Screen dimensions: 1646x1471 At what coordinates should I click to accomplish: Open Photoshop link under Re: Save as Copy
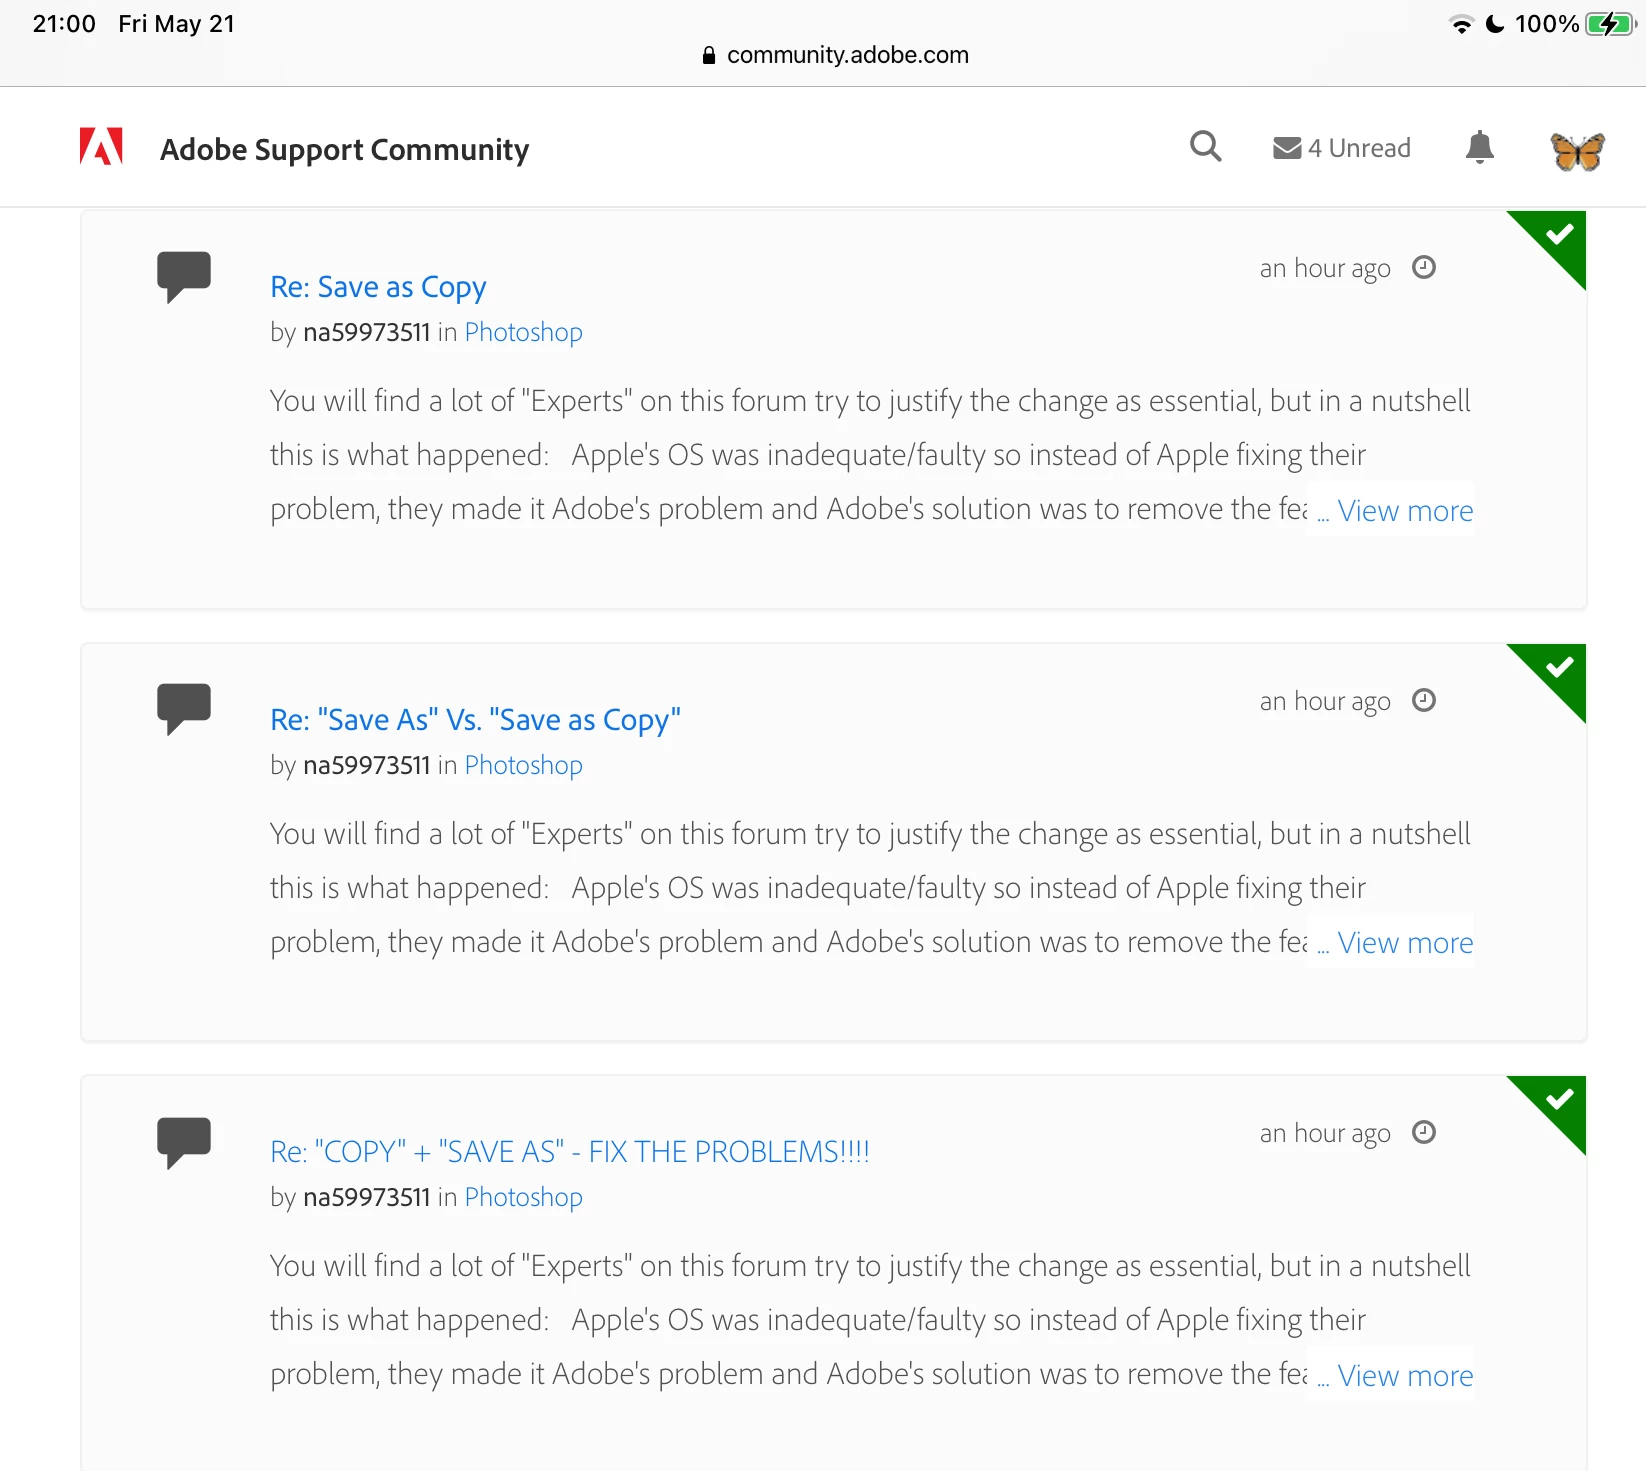[523, 332]
